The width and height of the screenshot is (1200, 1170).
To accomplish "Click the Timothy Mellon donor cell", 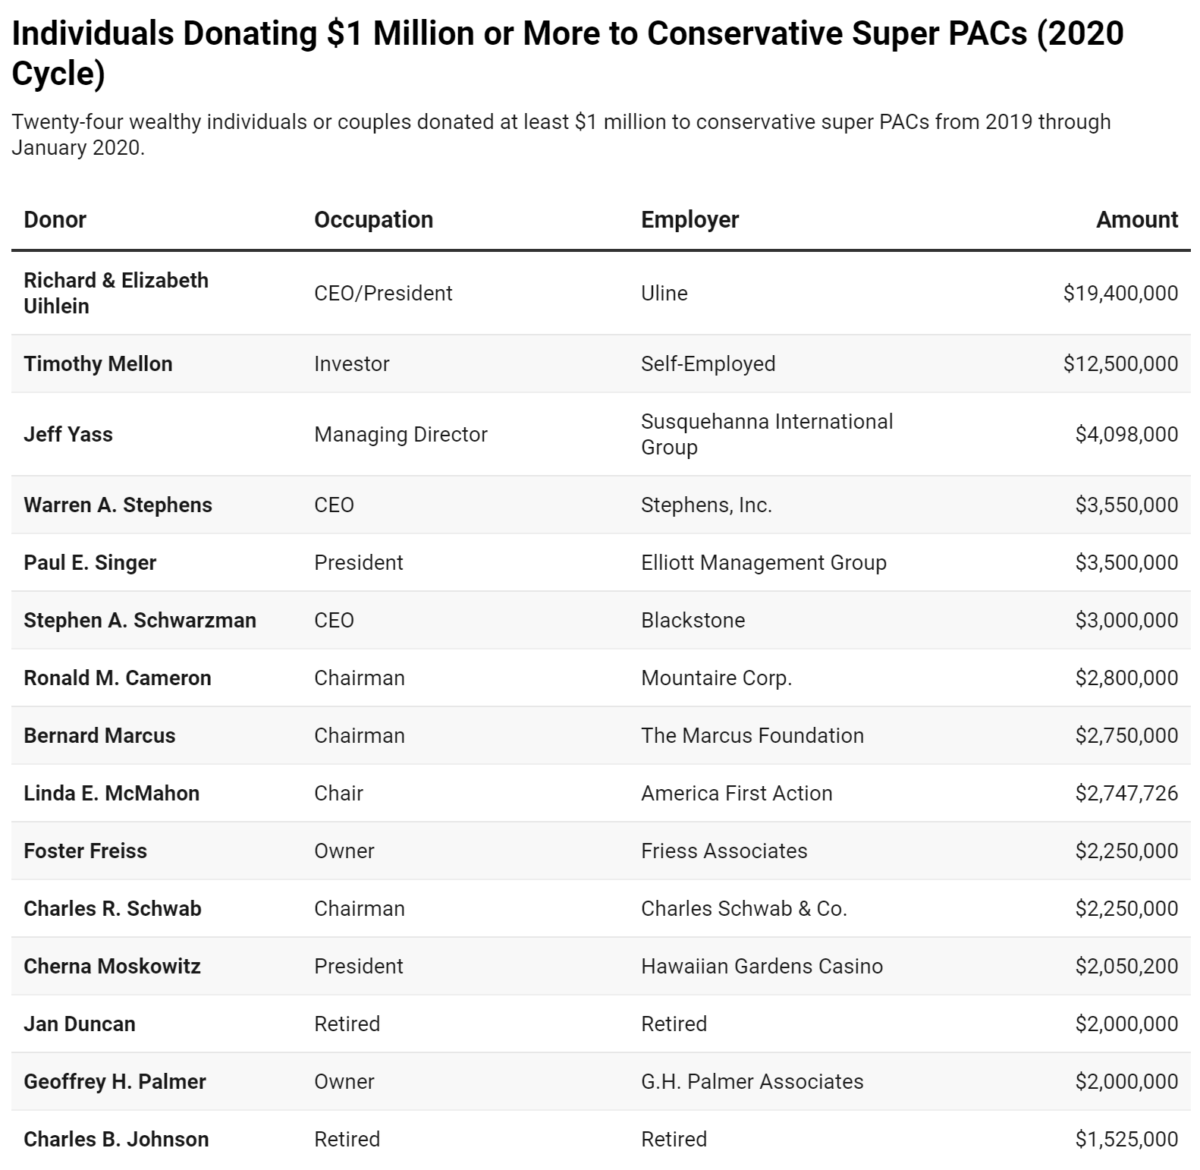I will tap(98, 364).
